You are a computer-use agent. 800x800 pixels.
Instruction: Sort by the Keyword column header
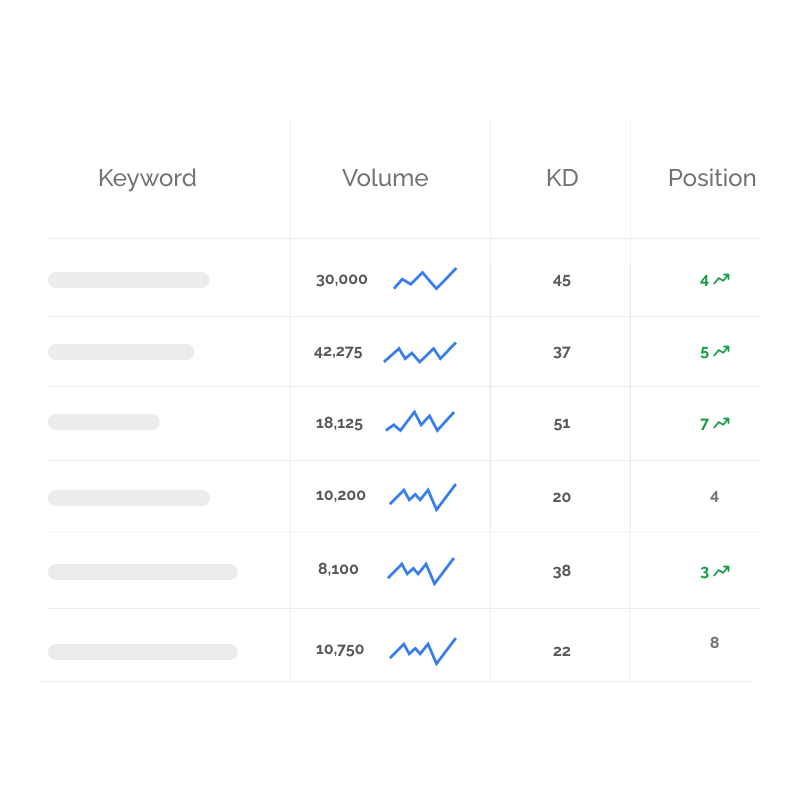[x=147, y=178]
